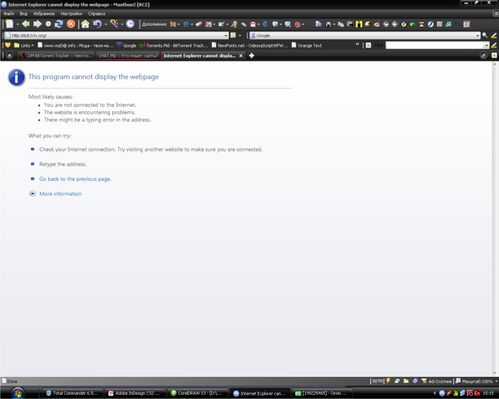Click the vertical page scrollbar
The image size is (499, 399).
495,218
